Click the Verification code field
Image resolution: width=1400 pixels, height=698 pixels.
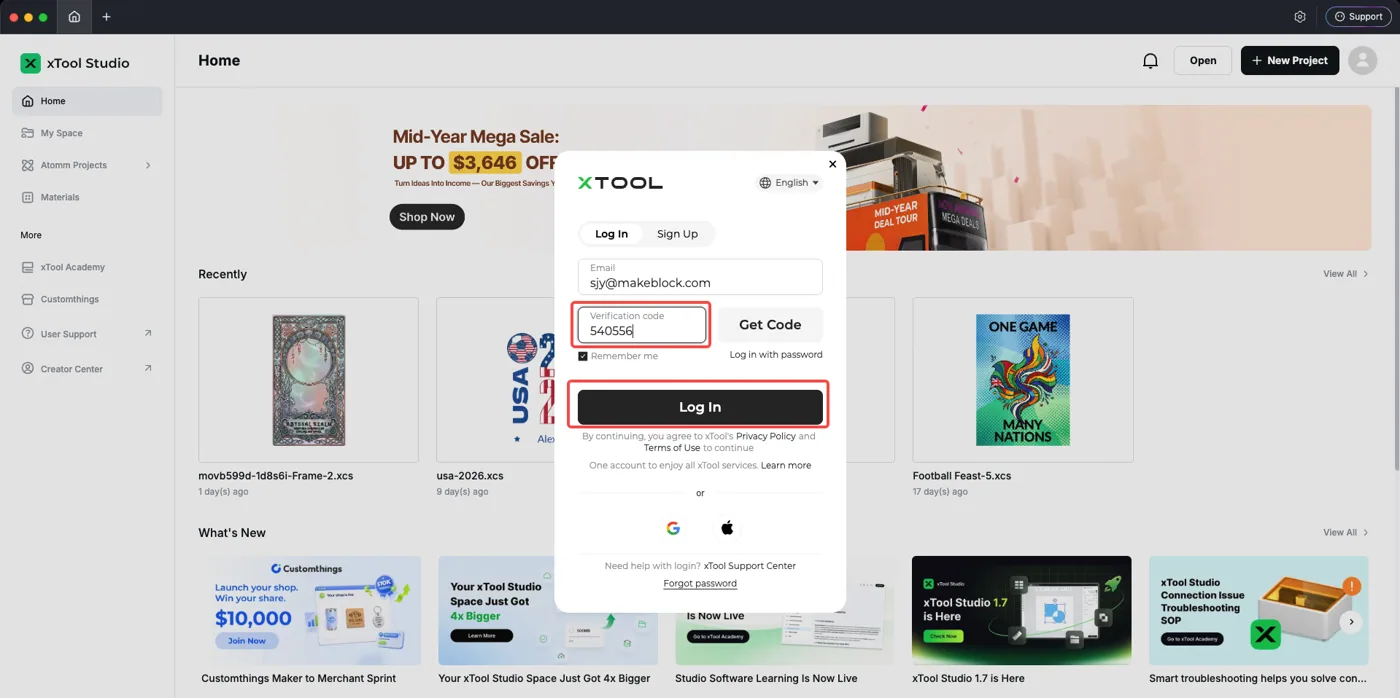(x=642, y=325)
